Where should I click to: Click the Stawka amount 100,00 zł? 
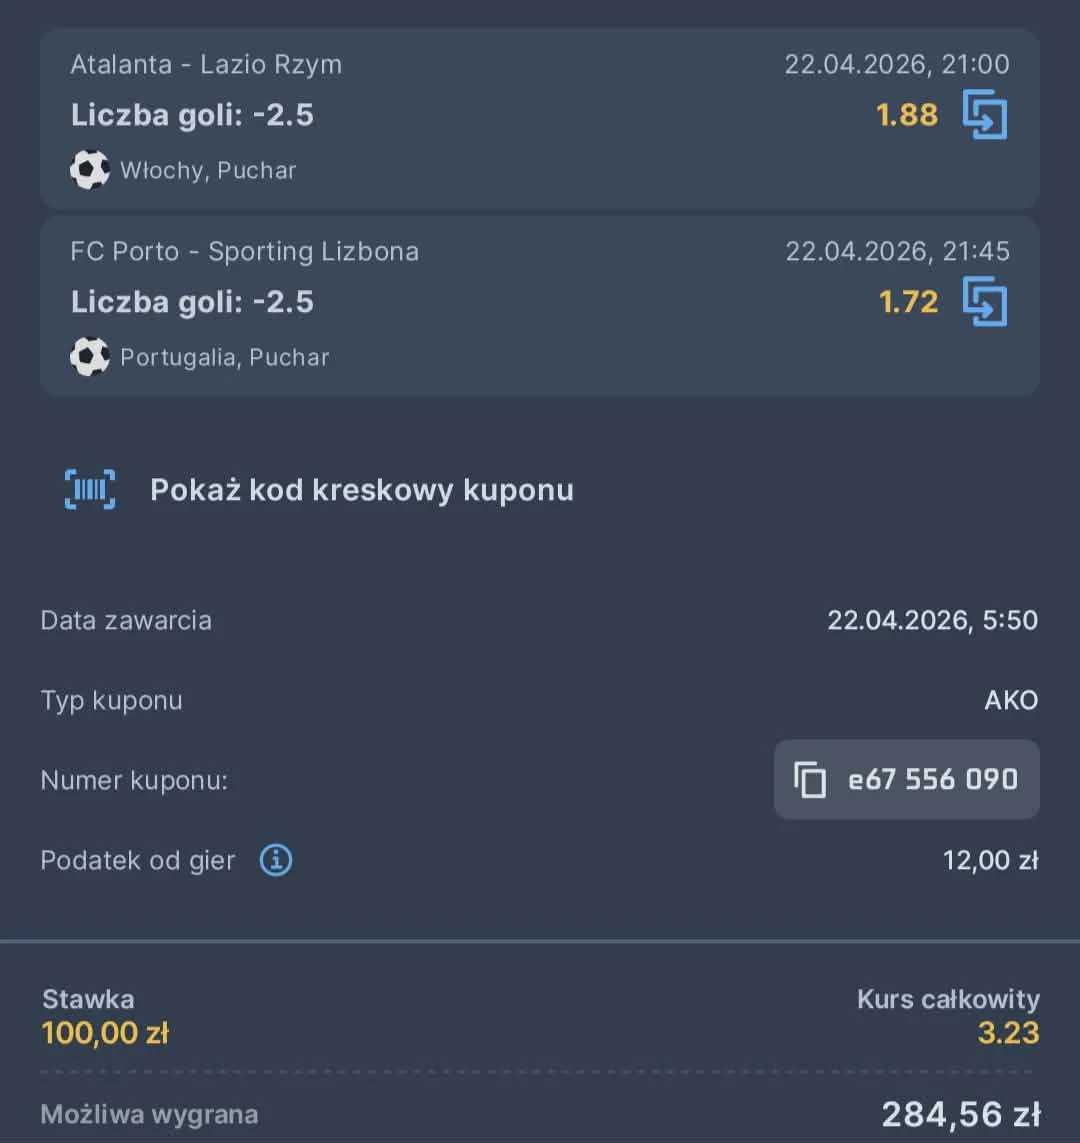pyautogui.click(x=105, y=1032)
